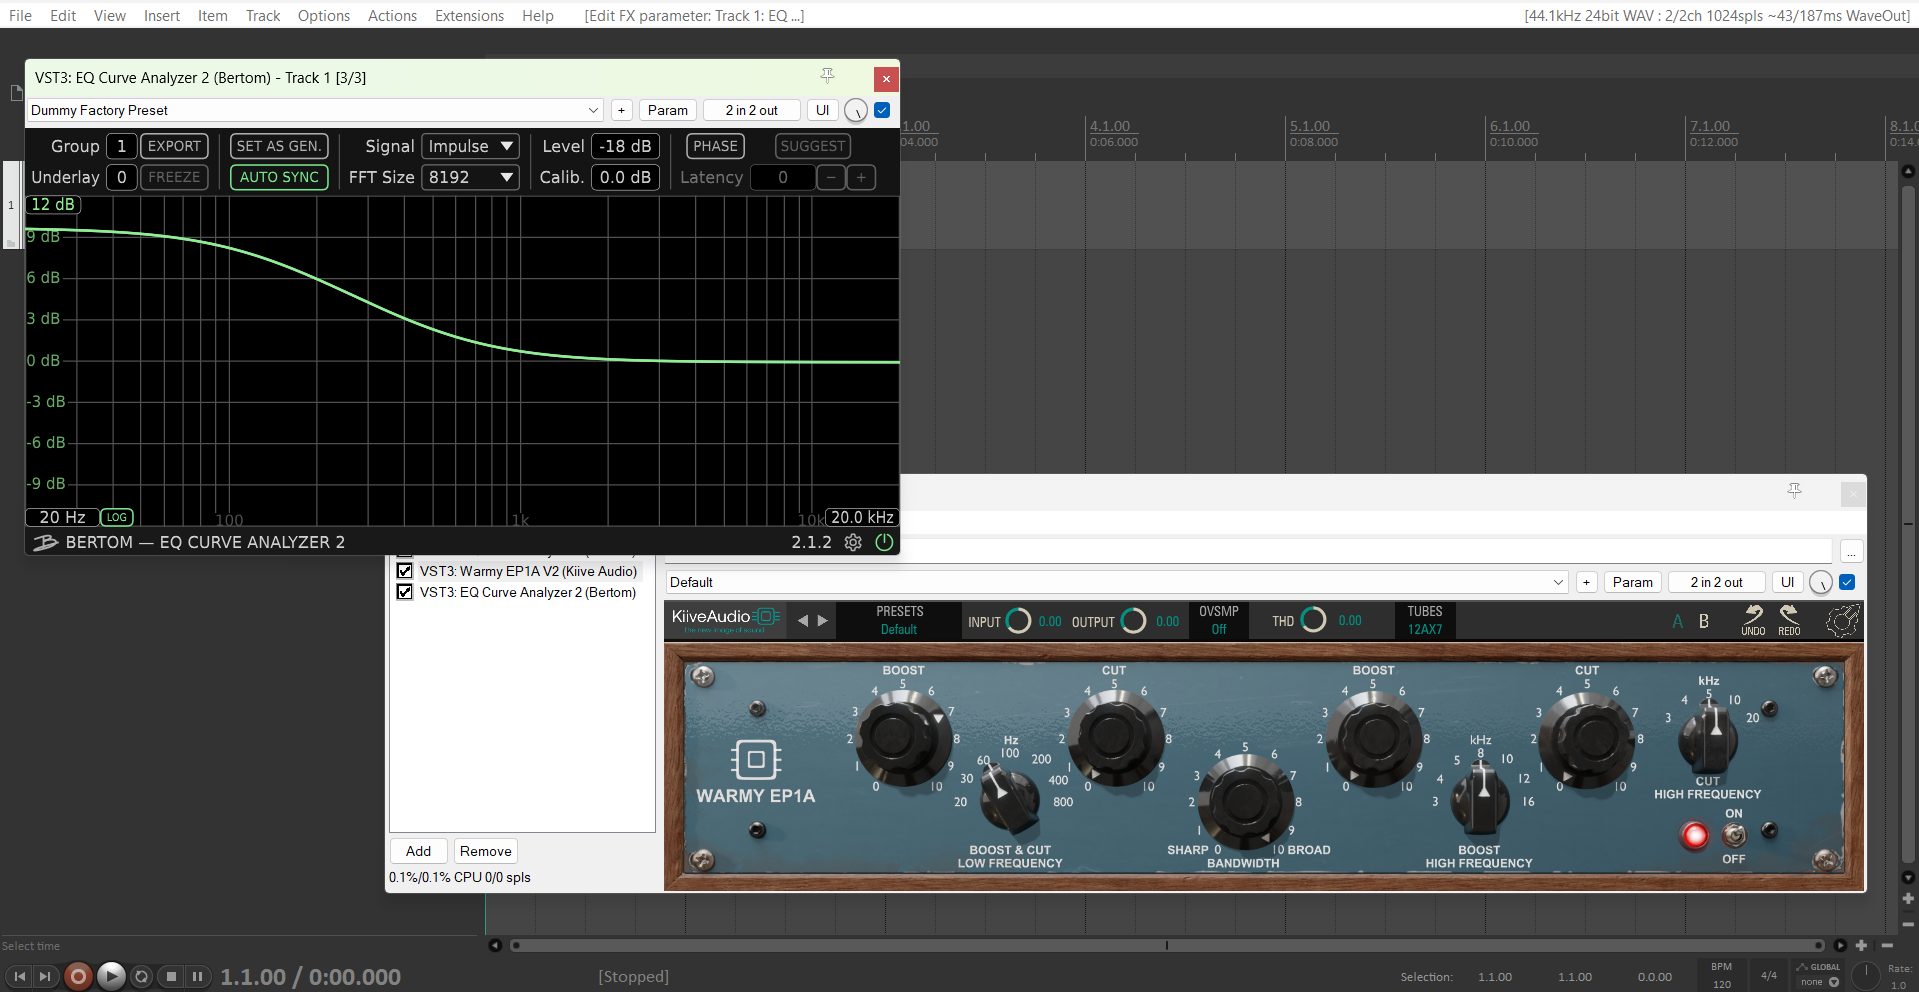Toggle the EQ Curve Analyzer bypass checkbox
The width and height of the screenshot is (1919, 992).
882,110
